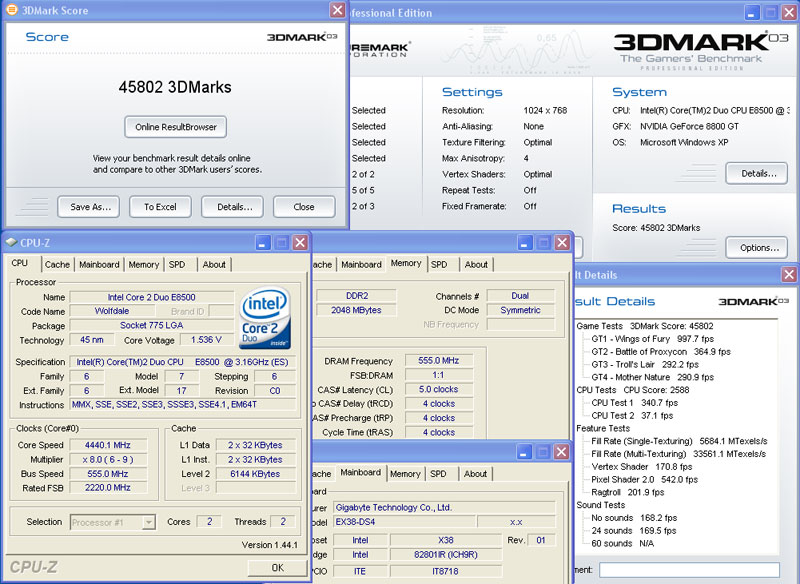The width and height of the screenshot is (800, 584).
Task: Open the Online ResultBrowser
Action: 176,127
